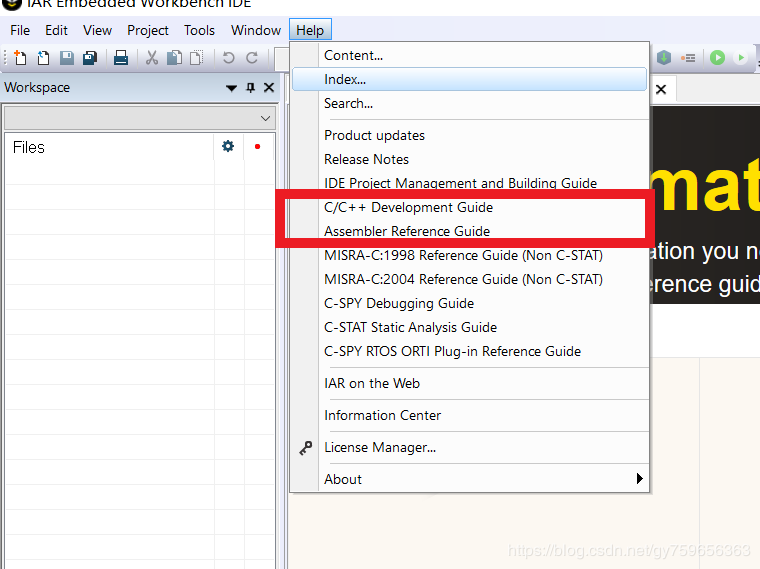
Task: Expand the About submenu
Action: (640, 479)
